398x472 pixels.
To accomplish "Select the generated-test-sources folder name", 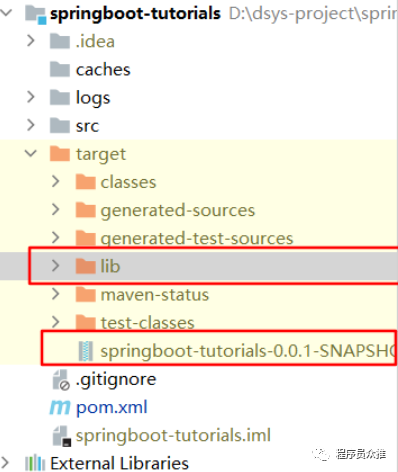I will tap(197, 239).
